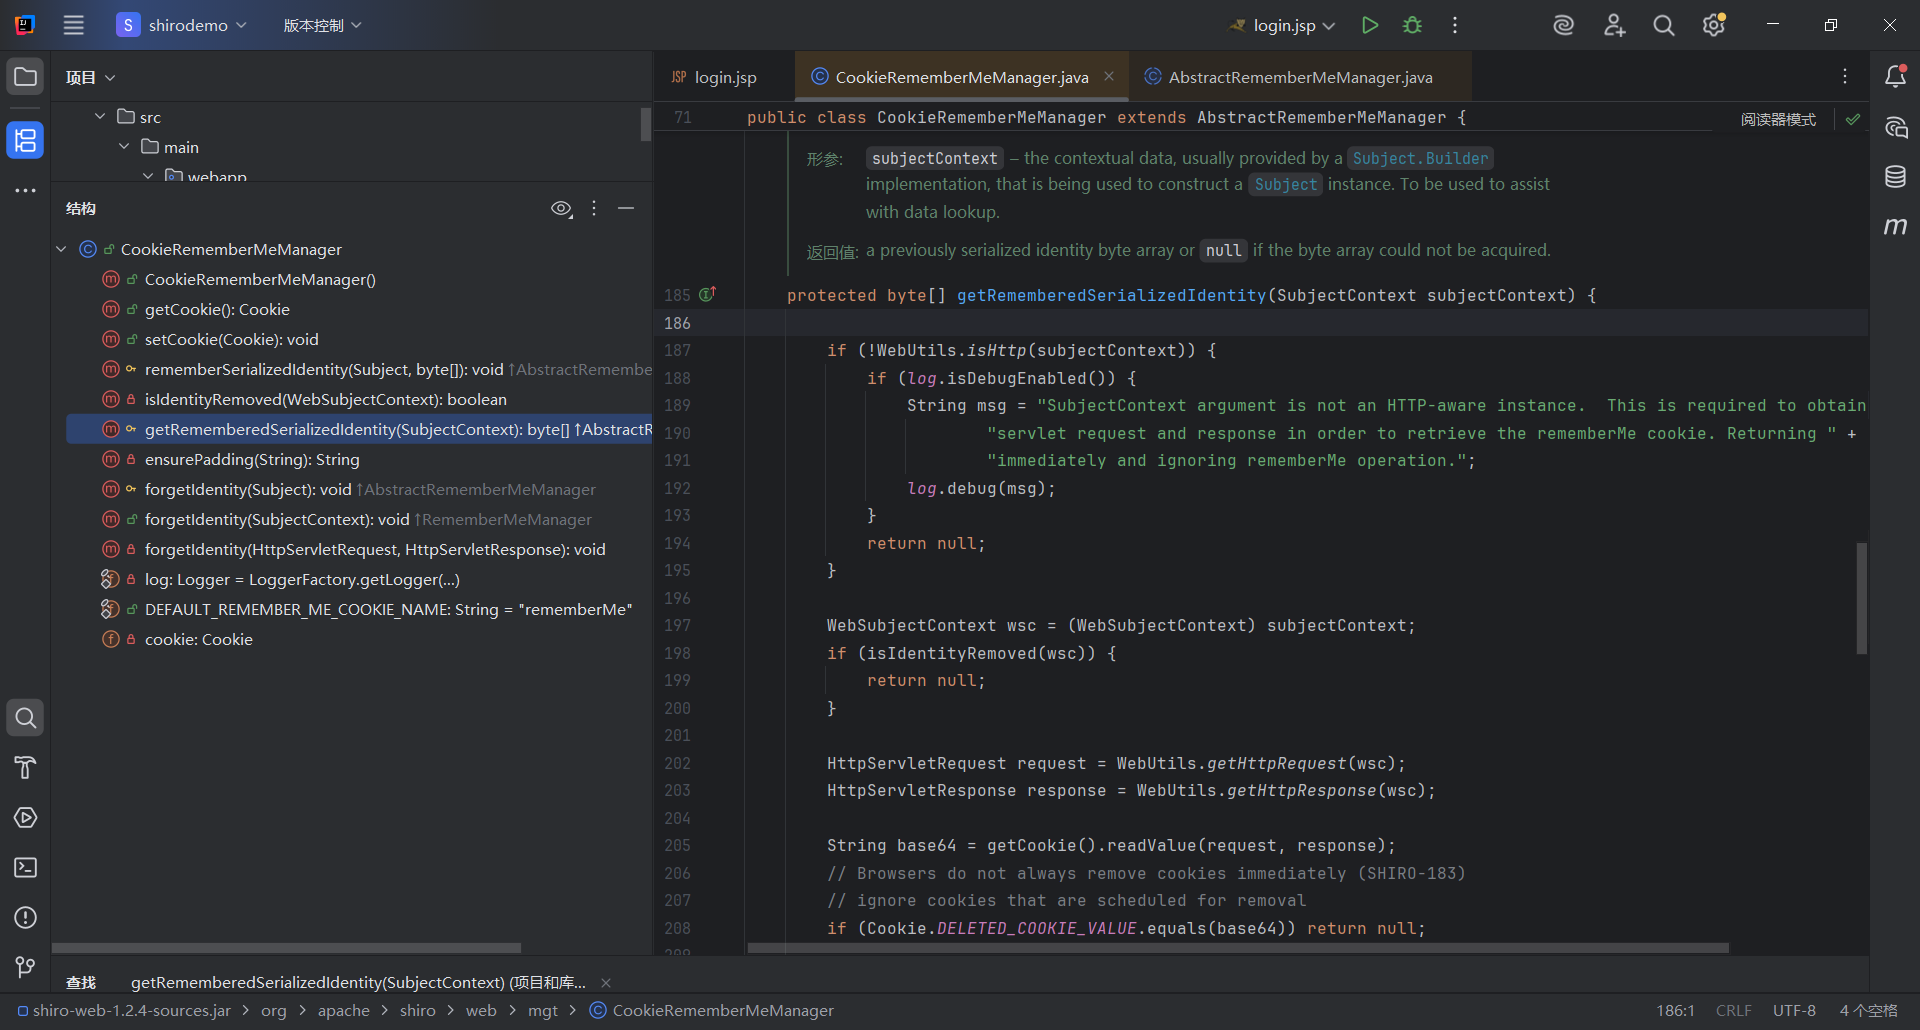This screenshot has height=1030, width=1920.
Task: Open the Terminal tool window
Action: [x=25, y=868]
